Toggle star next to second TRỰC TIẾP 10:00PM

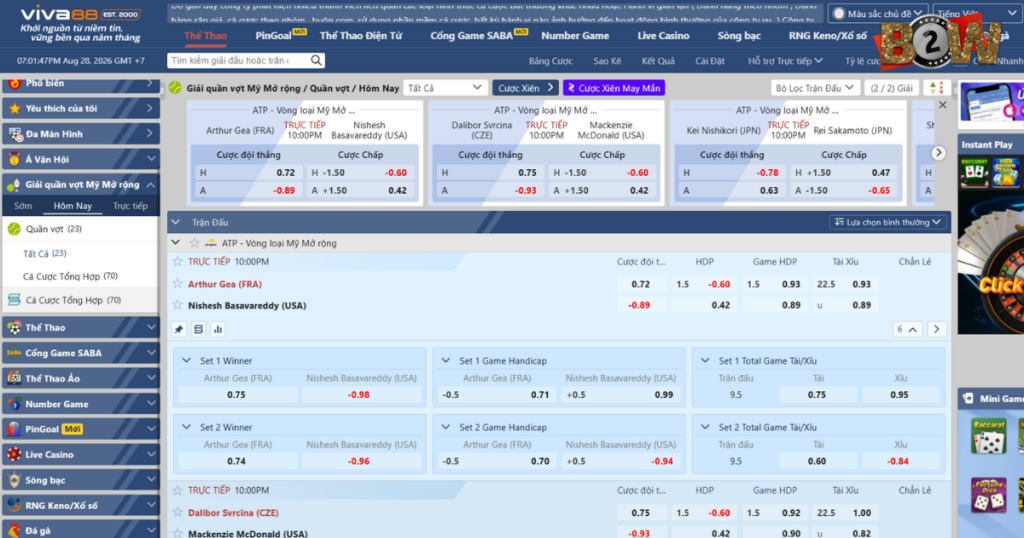click(x=178, y=490)
